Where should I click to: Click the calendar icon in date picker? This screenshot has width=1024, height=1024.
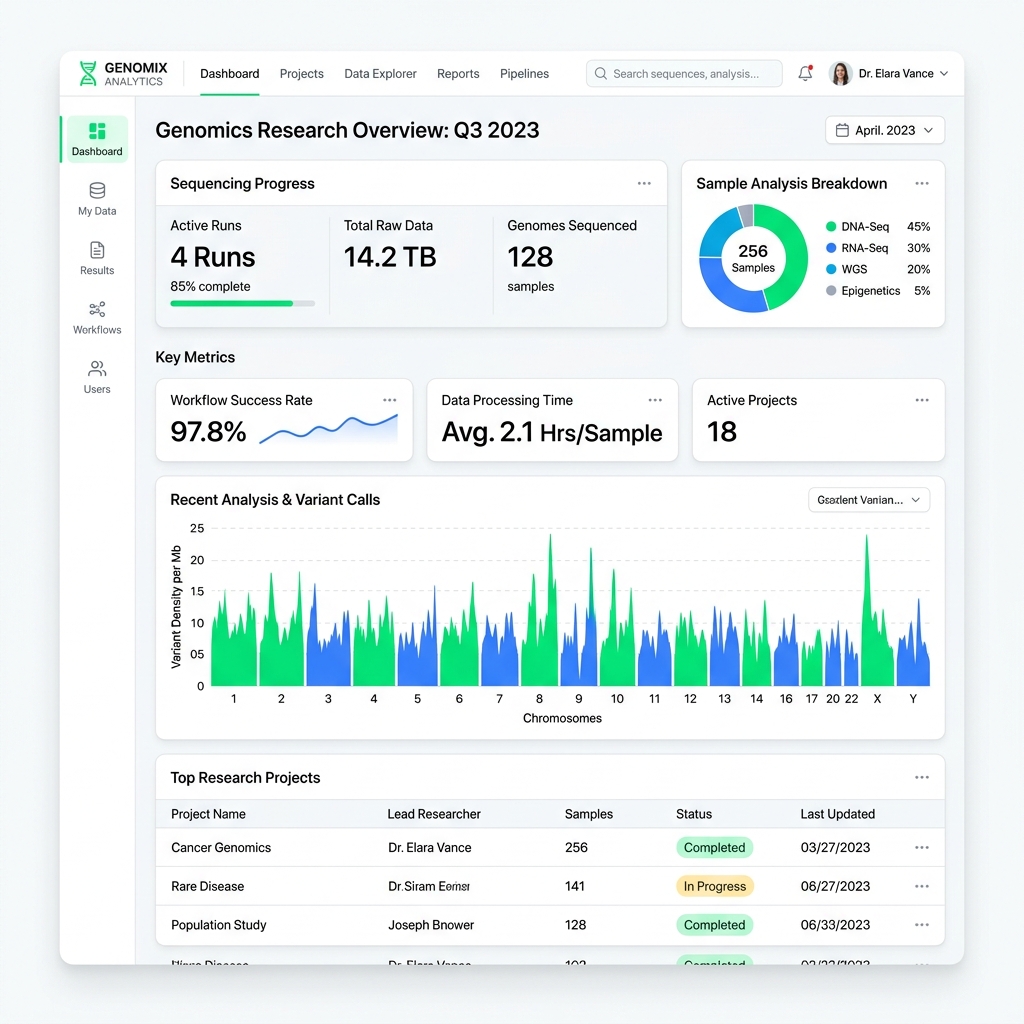(x=842, y=131)
